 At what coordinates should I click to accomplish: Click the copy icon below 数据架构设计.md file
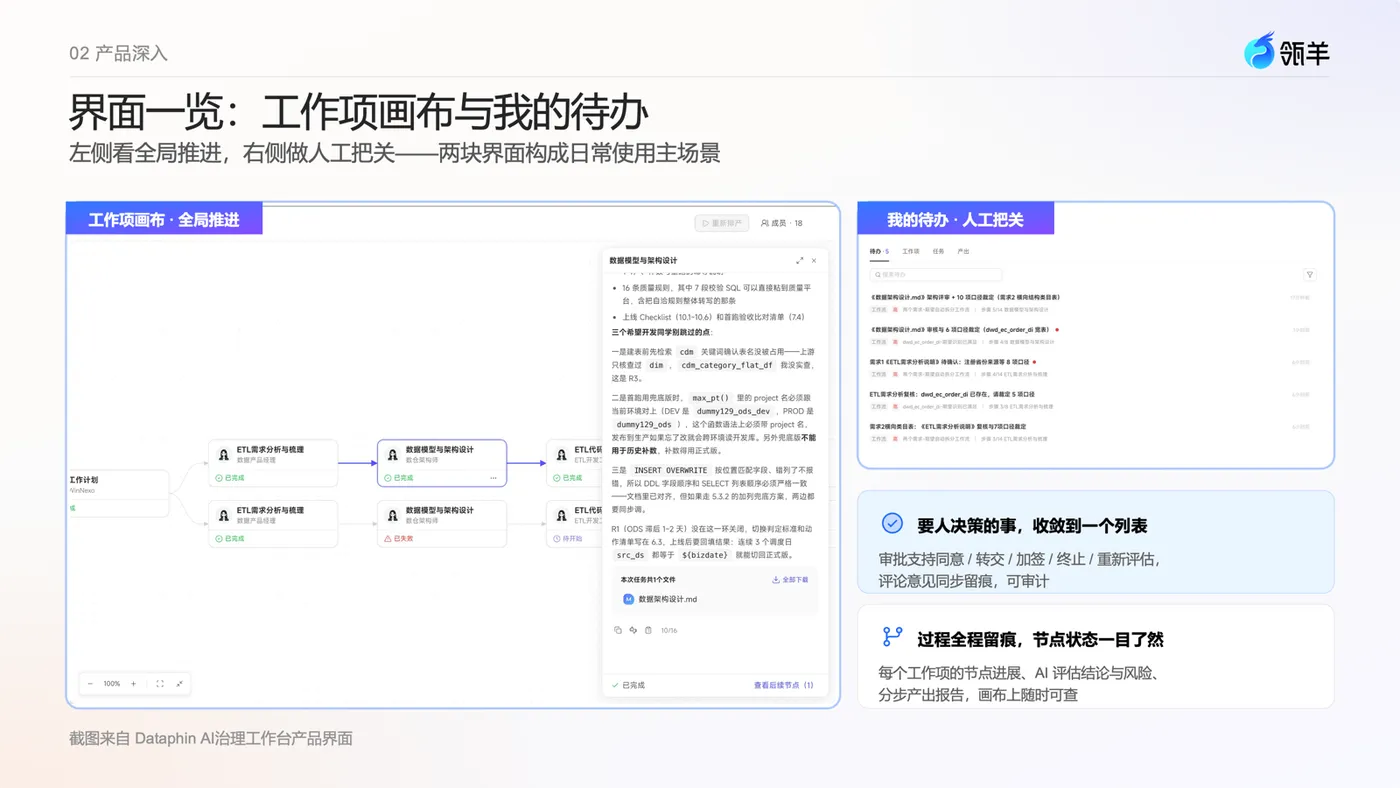[x=617, y=630]
